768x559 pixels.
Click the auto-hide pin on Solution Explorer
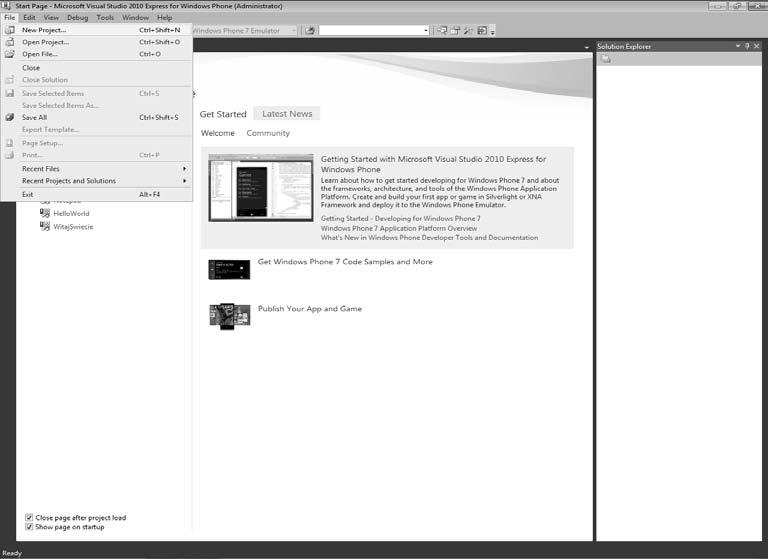tap(747, 46)
